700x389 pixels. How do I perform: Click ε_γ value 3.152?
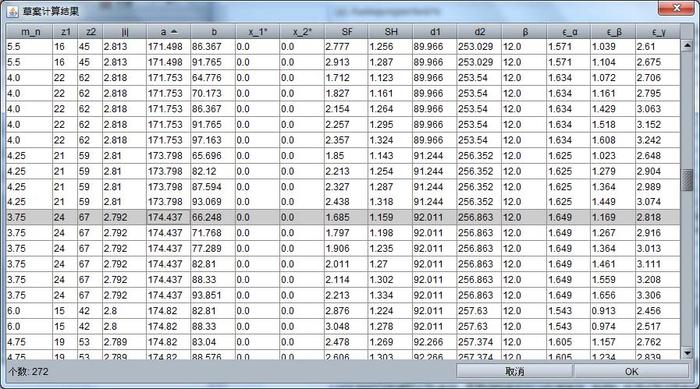(658, 125)
